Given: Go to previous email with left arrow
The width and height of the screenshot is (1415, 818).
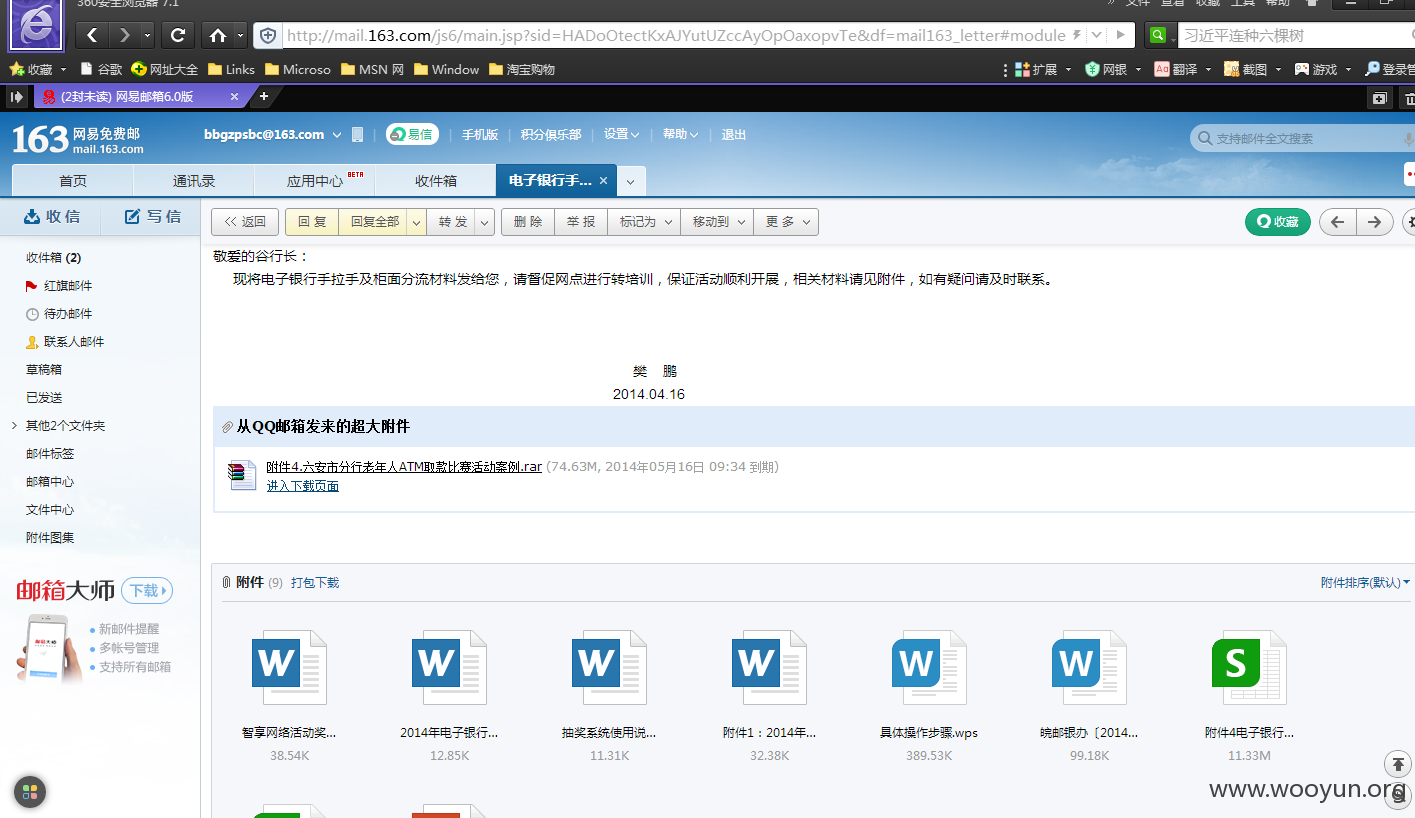Looking at the screenshot, I should 1338,222.
